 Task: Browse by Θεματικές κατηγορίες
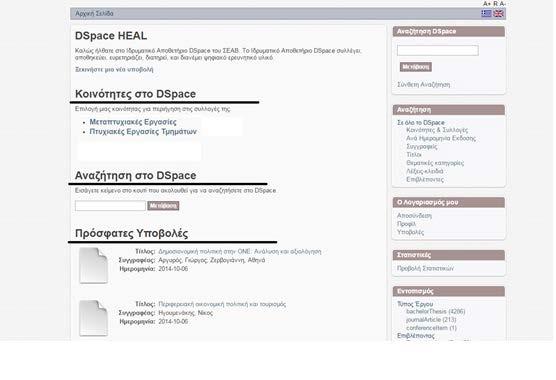[x=435, y=163]
